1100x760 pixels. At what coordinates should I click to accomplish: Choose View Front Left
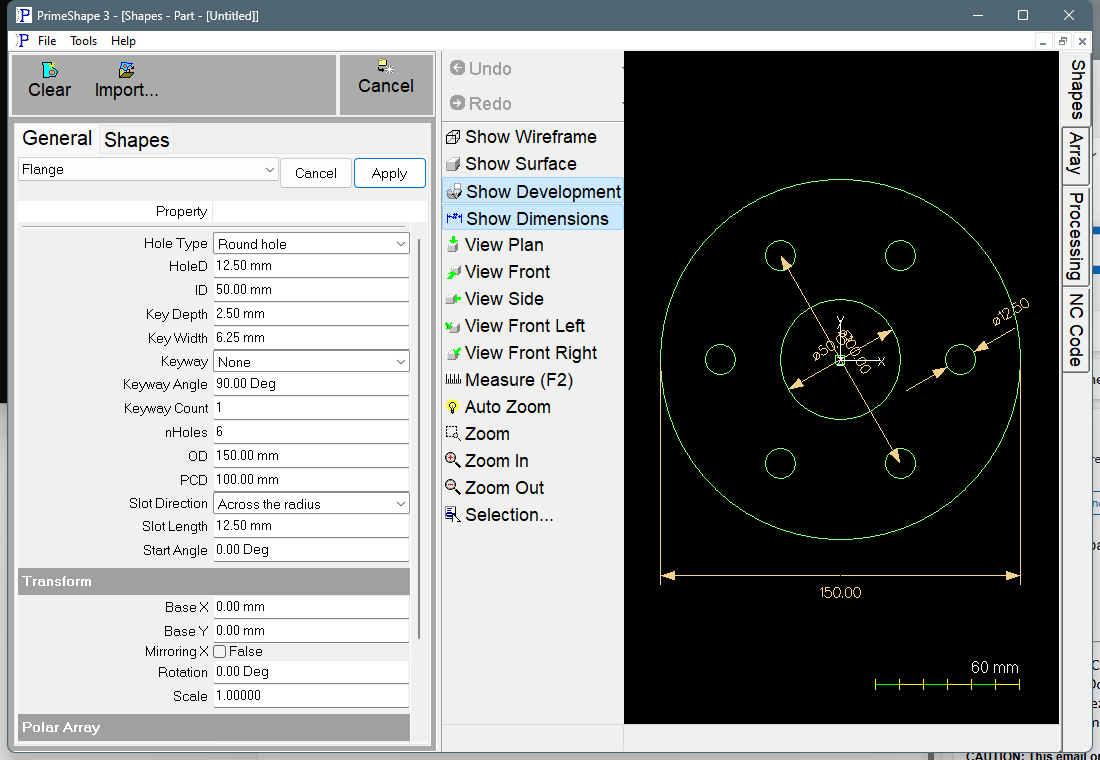click(515, 326)
